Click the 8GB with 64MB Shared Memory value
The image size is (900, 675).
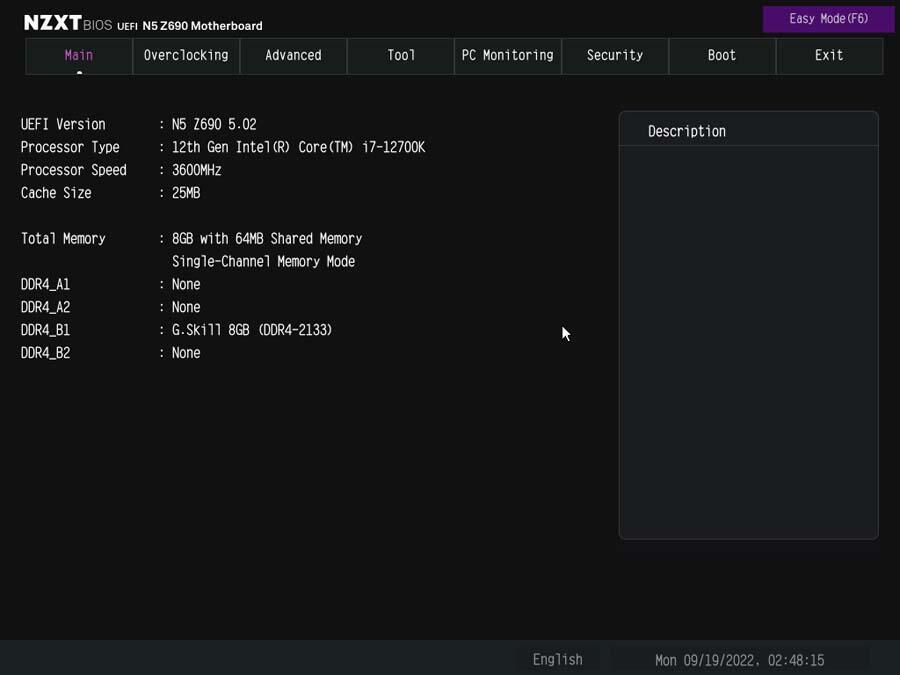tap(267, 239)
